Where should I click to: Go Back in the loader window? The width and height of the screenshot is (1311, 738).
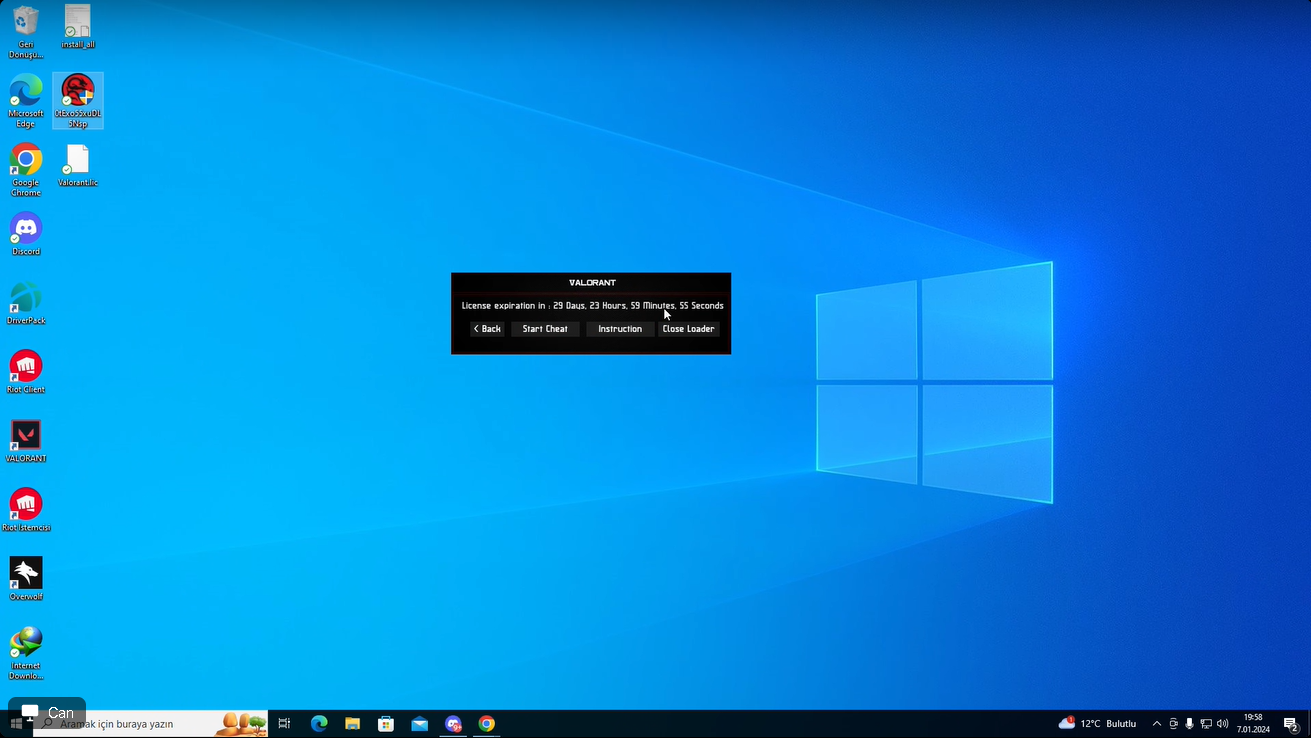pos(487,329)
